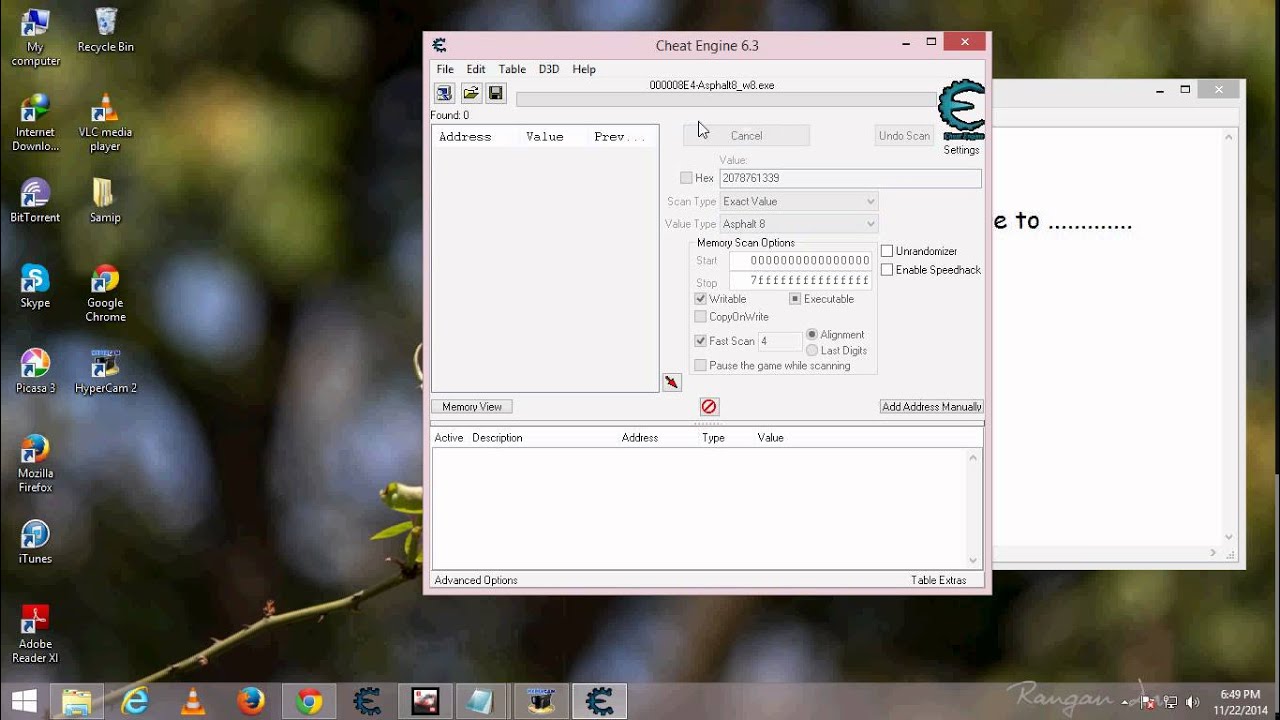Save the table with the floppy icon
The width and height of the screenshot is (1280, 720).
(x=496, y=93)
